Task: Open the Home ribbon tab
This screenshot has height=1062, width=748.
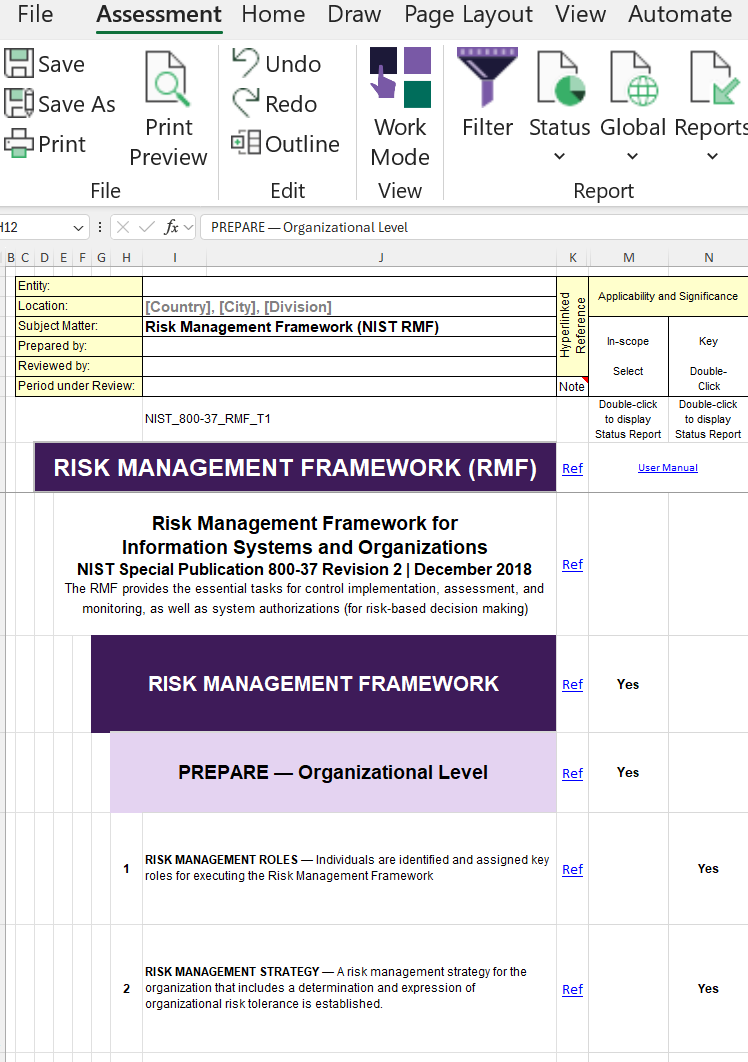Action: click(x=273, y=14)
